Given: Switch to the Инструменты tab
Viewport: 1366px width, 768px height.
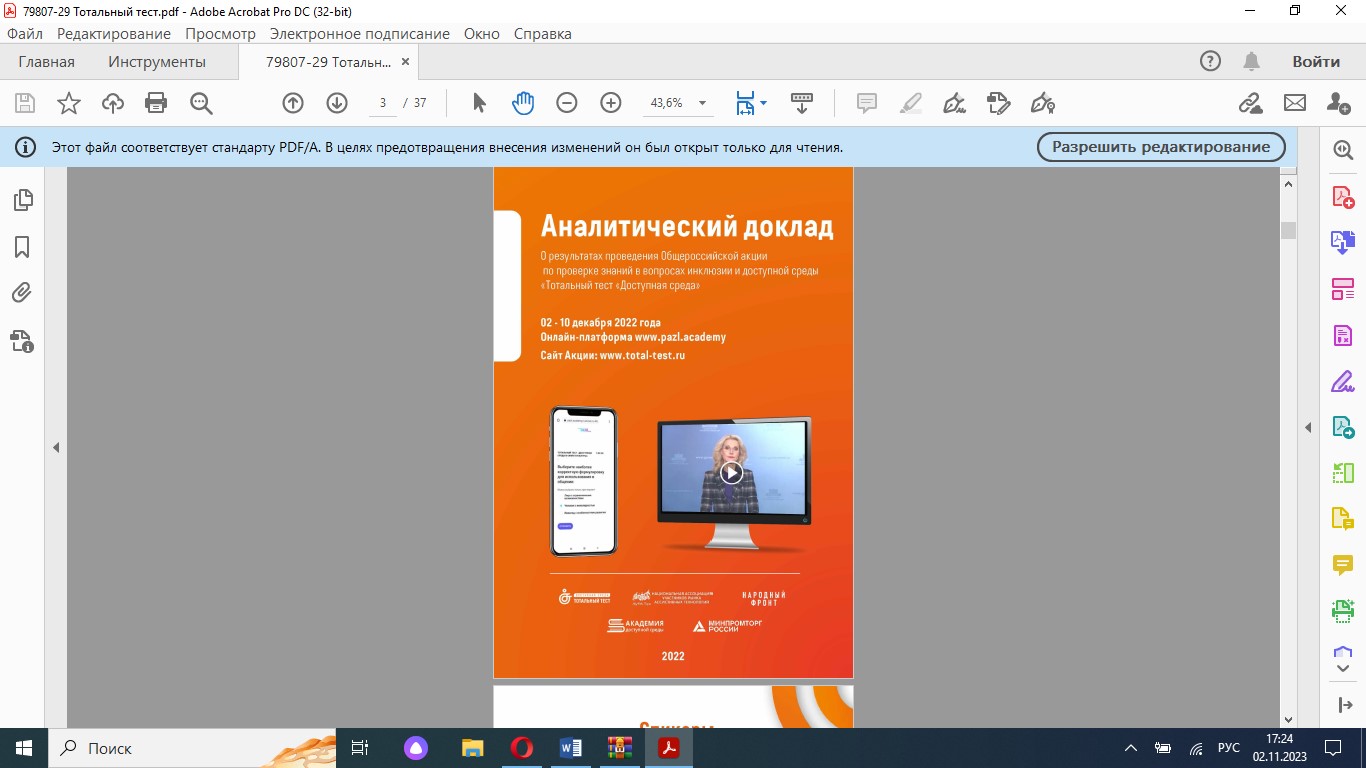Looking at the screenshot, I should (157, 62).
